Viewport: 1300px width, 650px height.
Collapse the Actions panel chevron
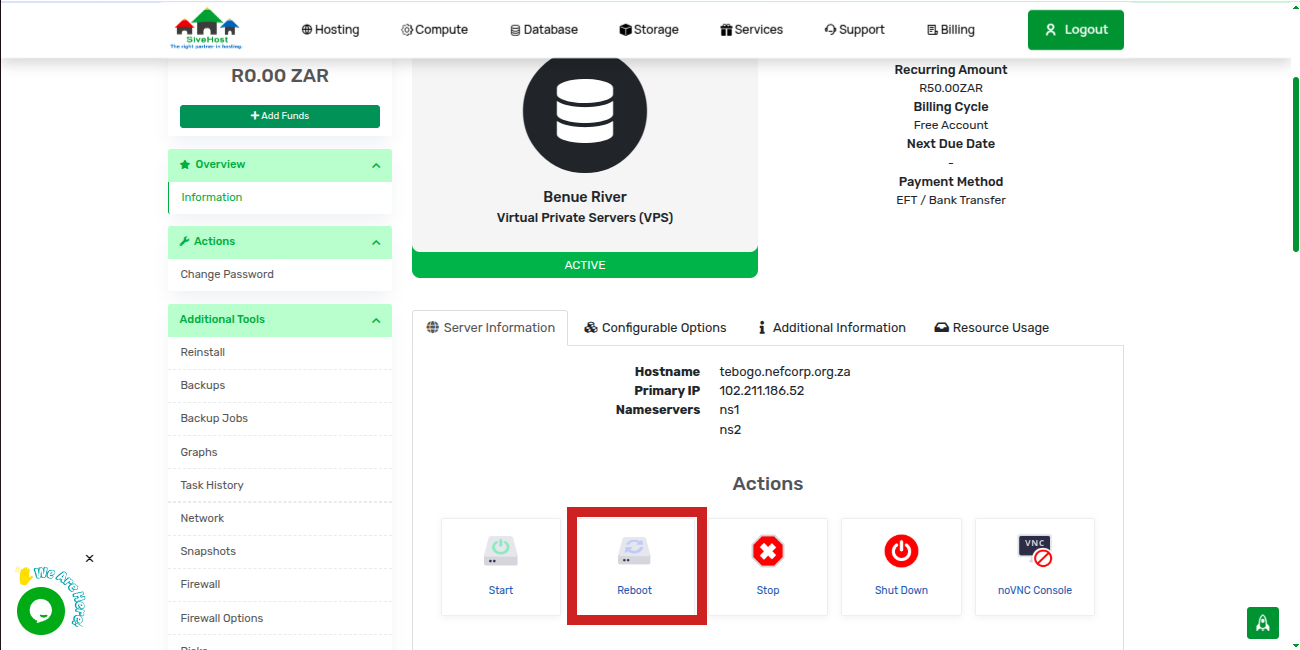tap(376, 243)
